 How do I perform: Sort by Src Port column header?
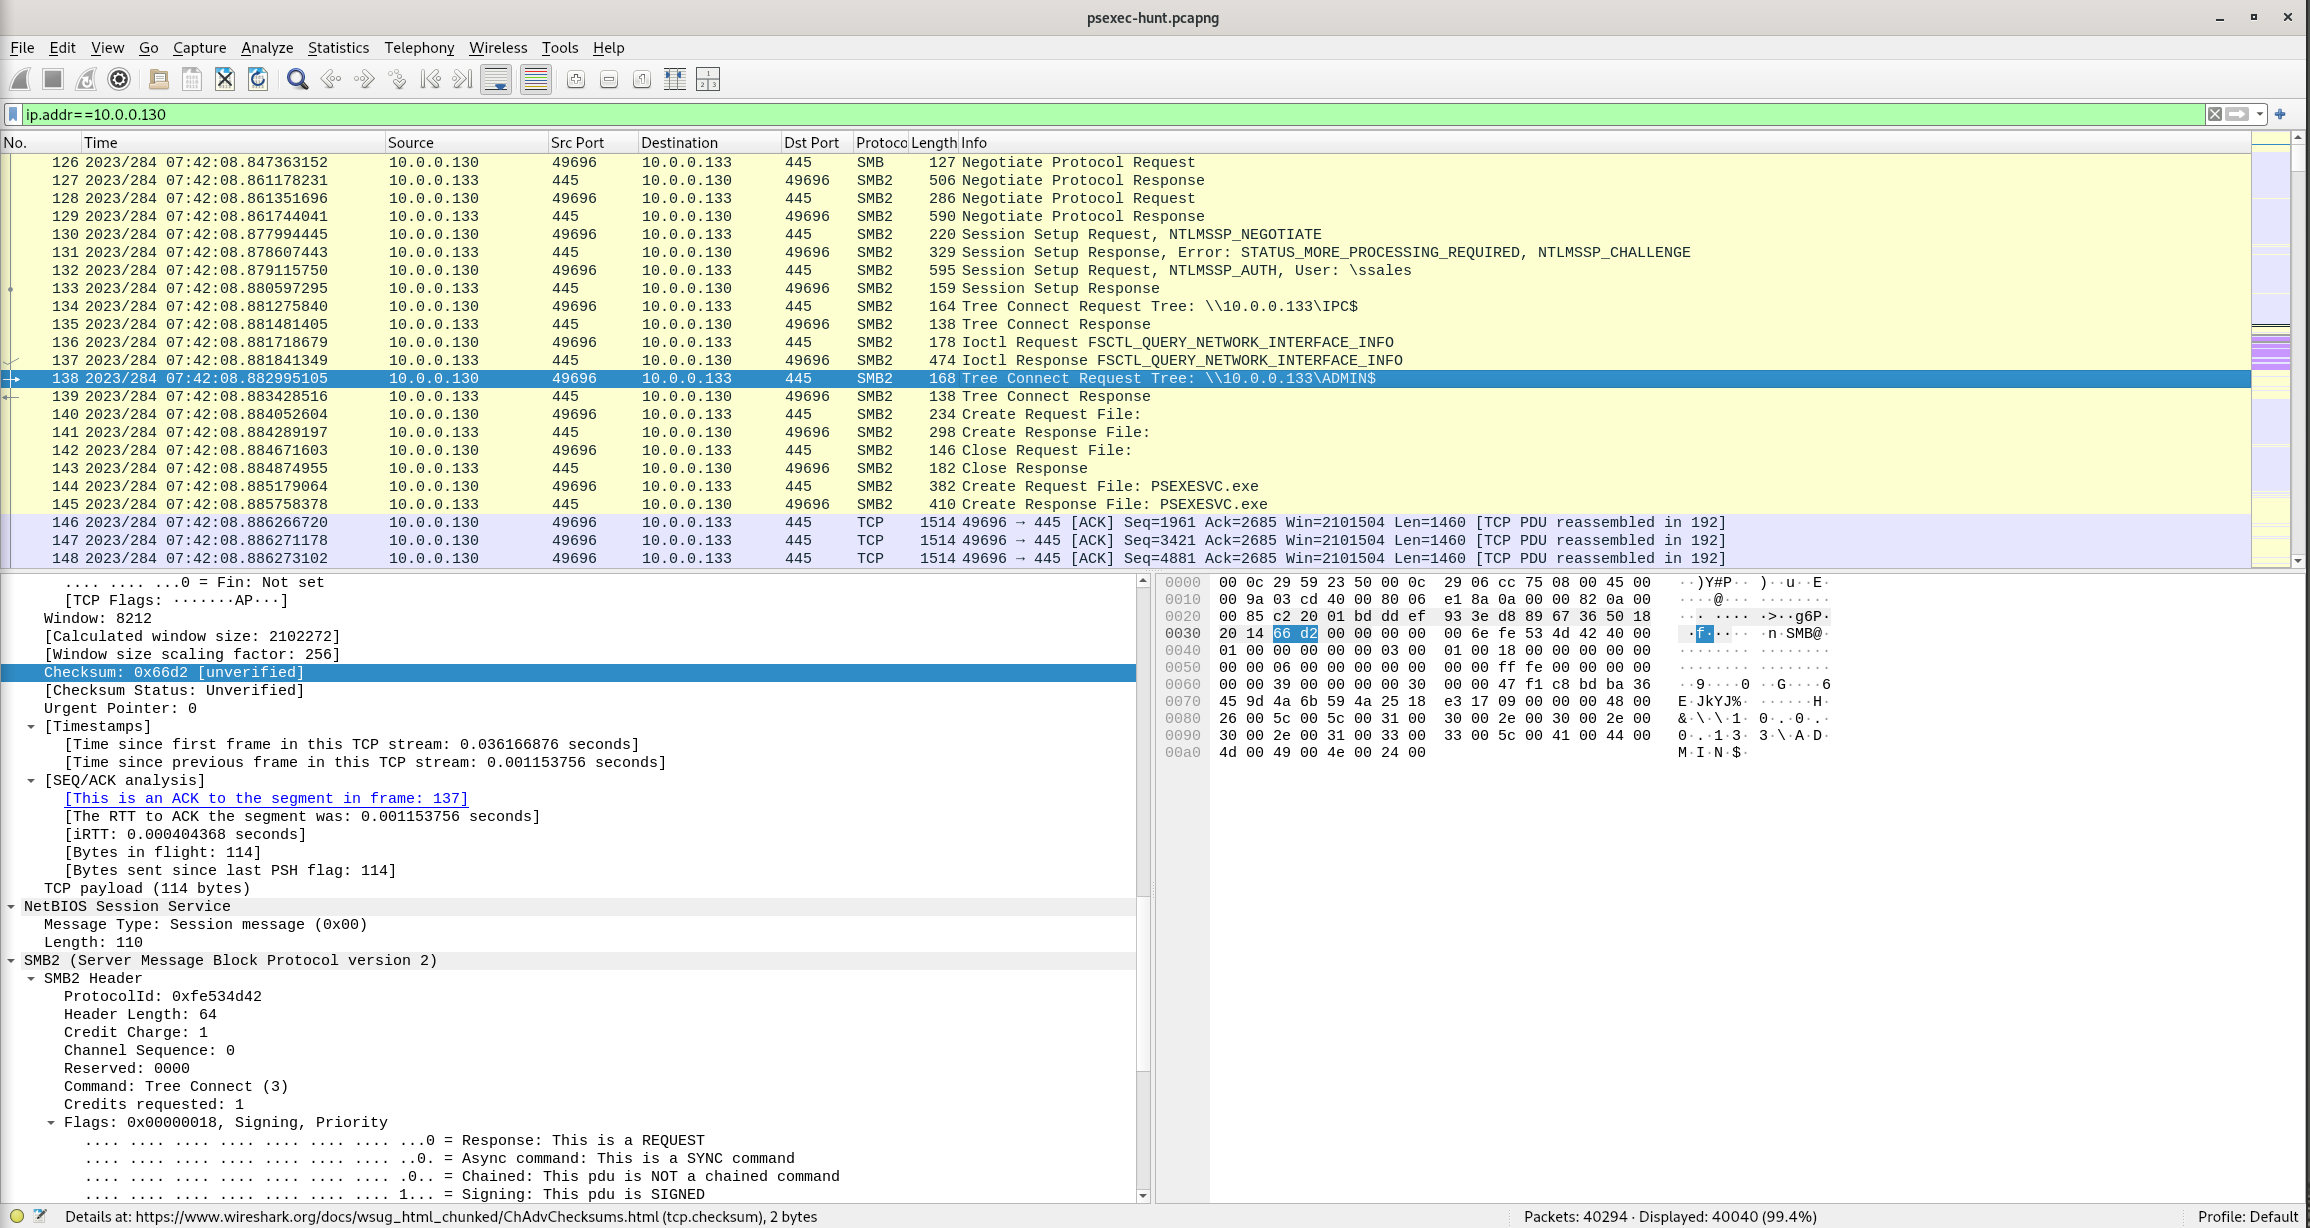tap(593, 143)
